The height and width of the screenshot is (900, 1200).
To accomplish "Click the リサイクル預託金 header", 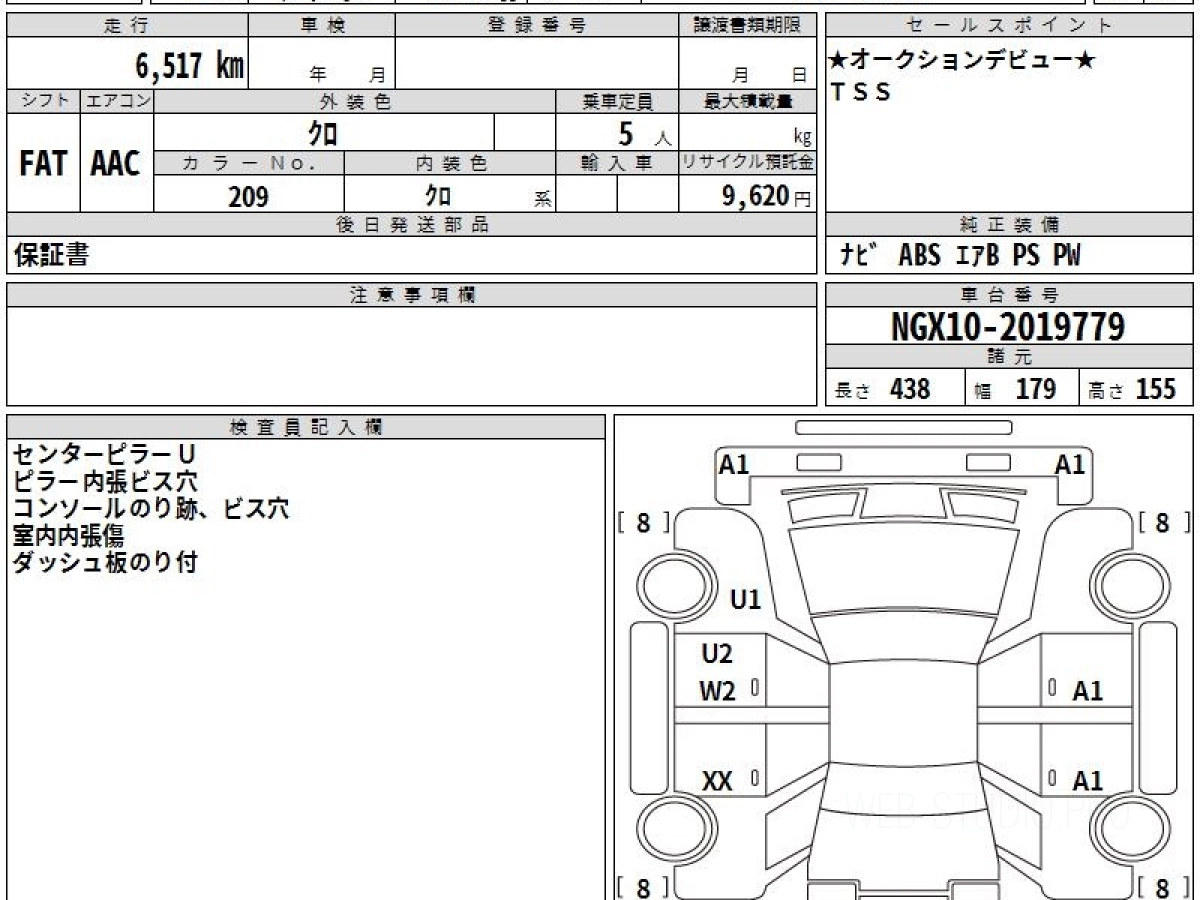I will [x=747, y=163].
